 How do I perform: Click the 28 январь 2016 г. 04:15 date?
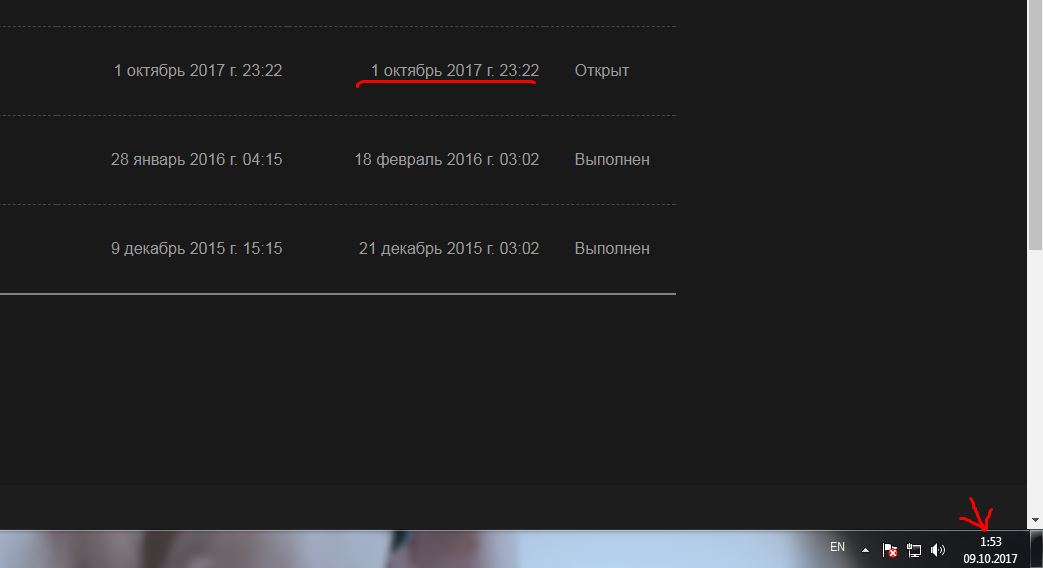(x=196, y=160)
